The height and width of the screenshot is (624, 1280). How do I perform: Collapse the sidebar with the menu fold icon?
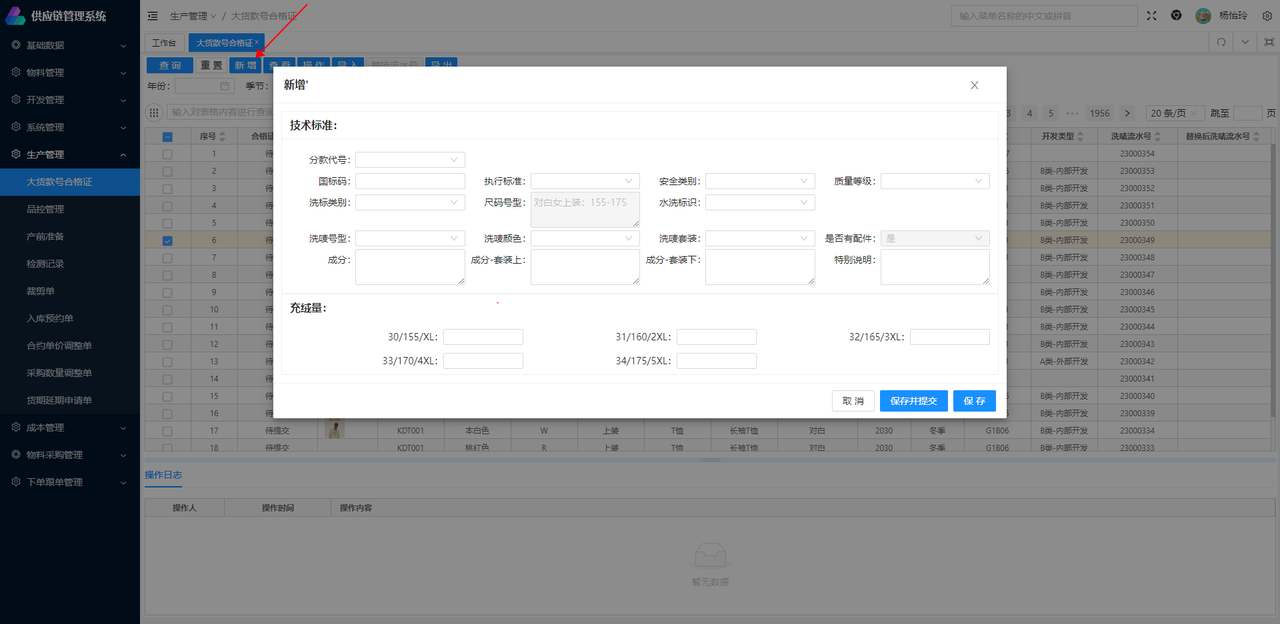[152, 16]
